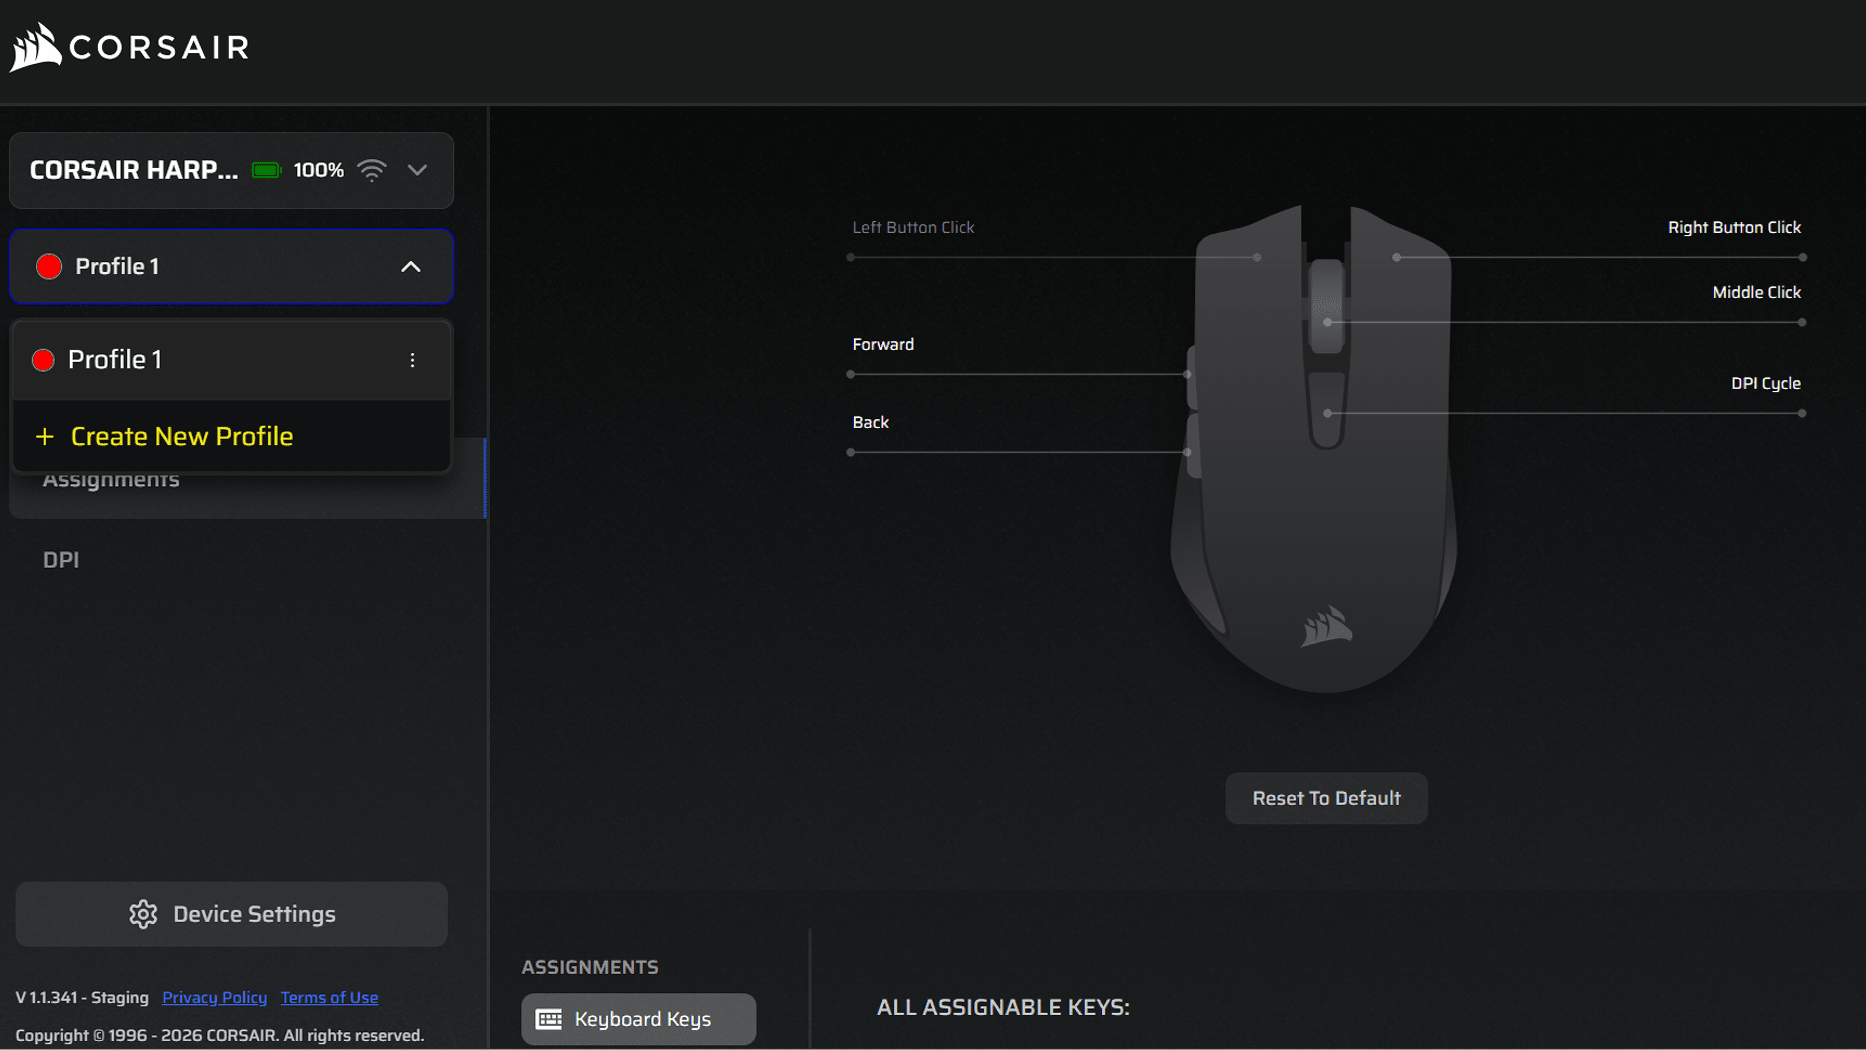Click the Device Settings gear icon
Viewport: 1866px width, 1050px height.
click(143, 914)
